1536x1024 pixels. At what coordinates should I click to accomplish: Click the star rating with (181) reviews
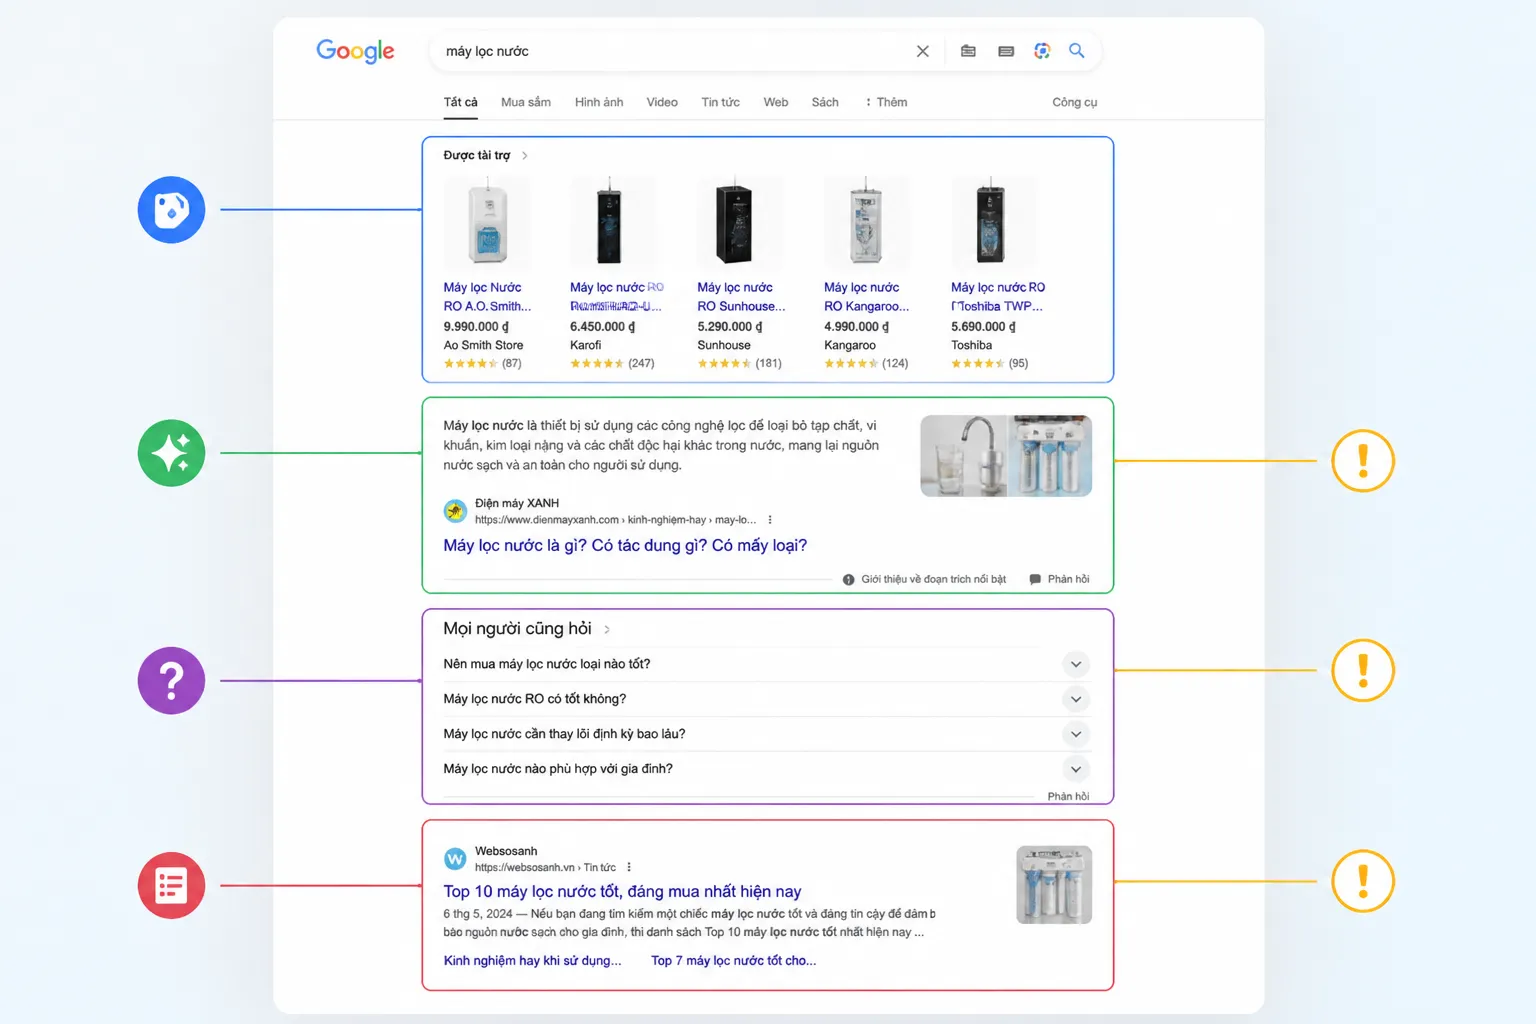[x=739, y=363]
